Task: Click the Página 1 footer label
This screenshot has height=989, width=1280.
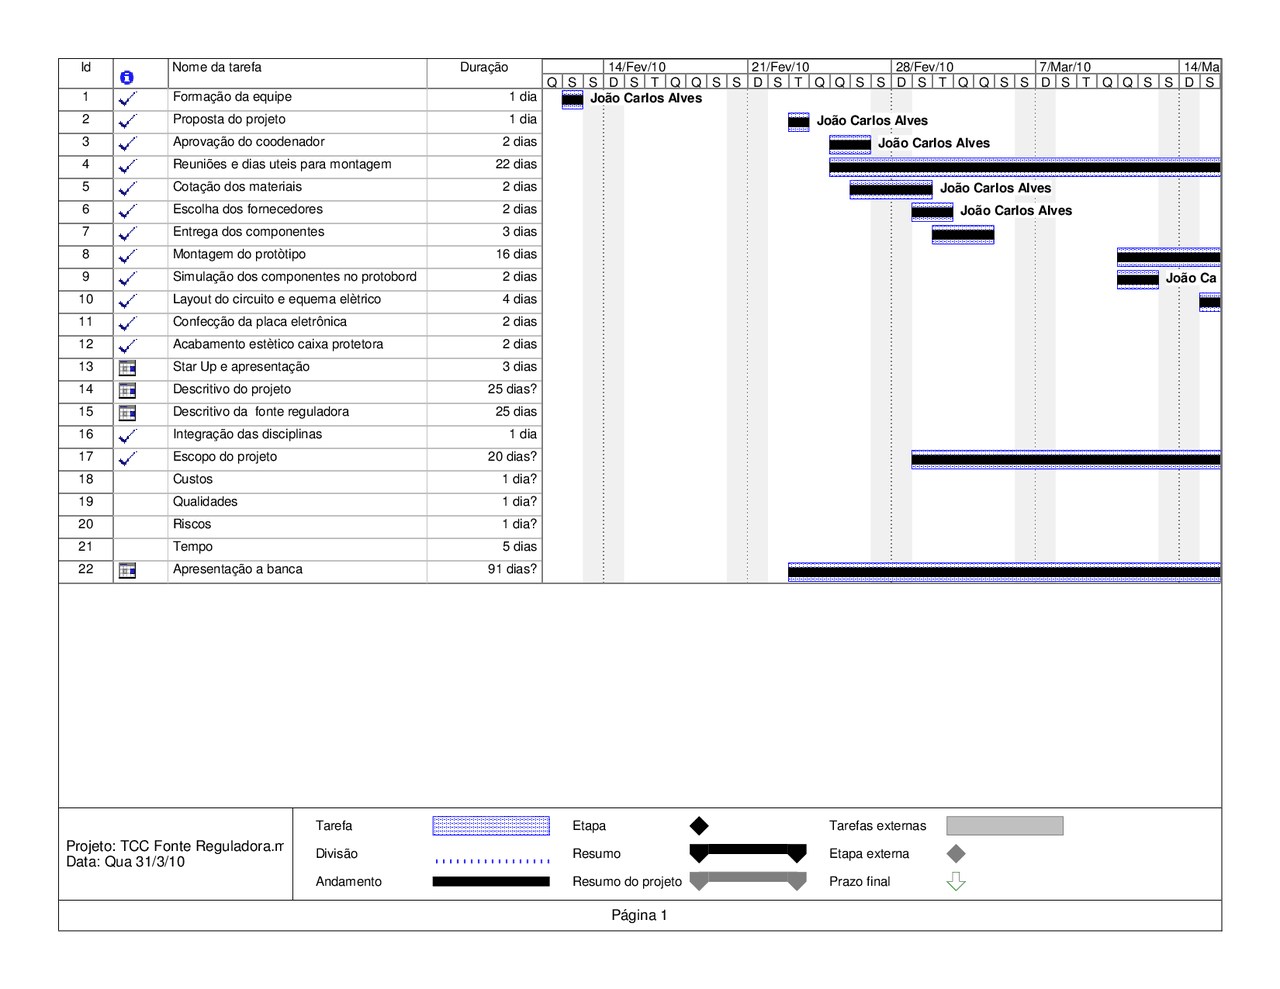Action: coord(640,914)
